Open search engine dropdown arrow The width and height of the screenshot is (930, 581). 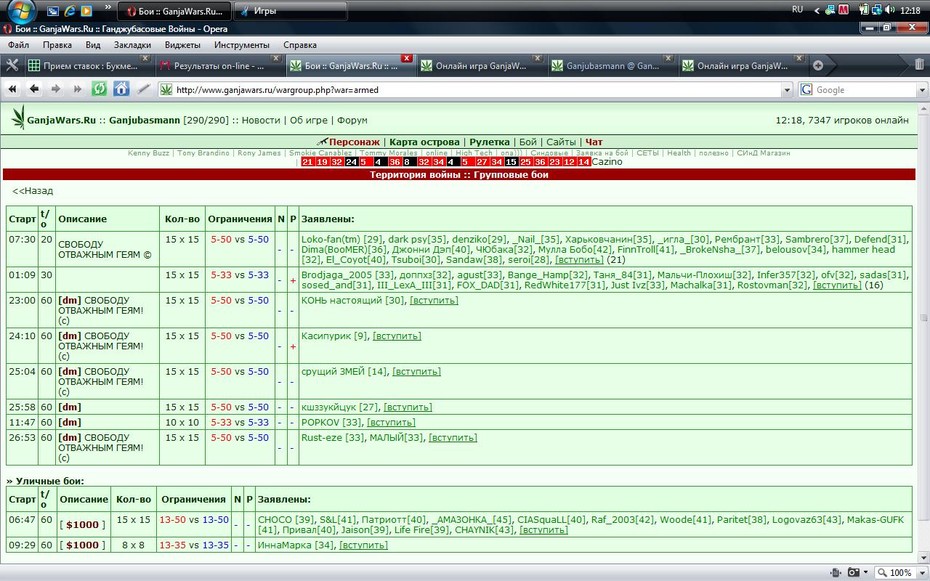[922, 90]
